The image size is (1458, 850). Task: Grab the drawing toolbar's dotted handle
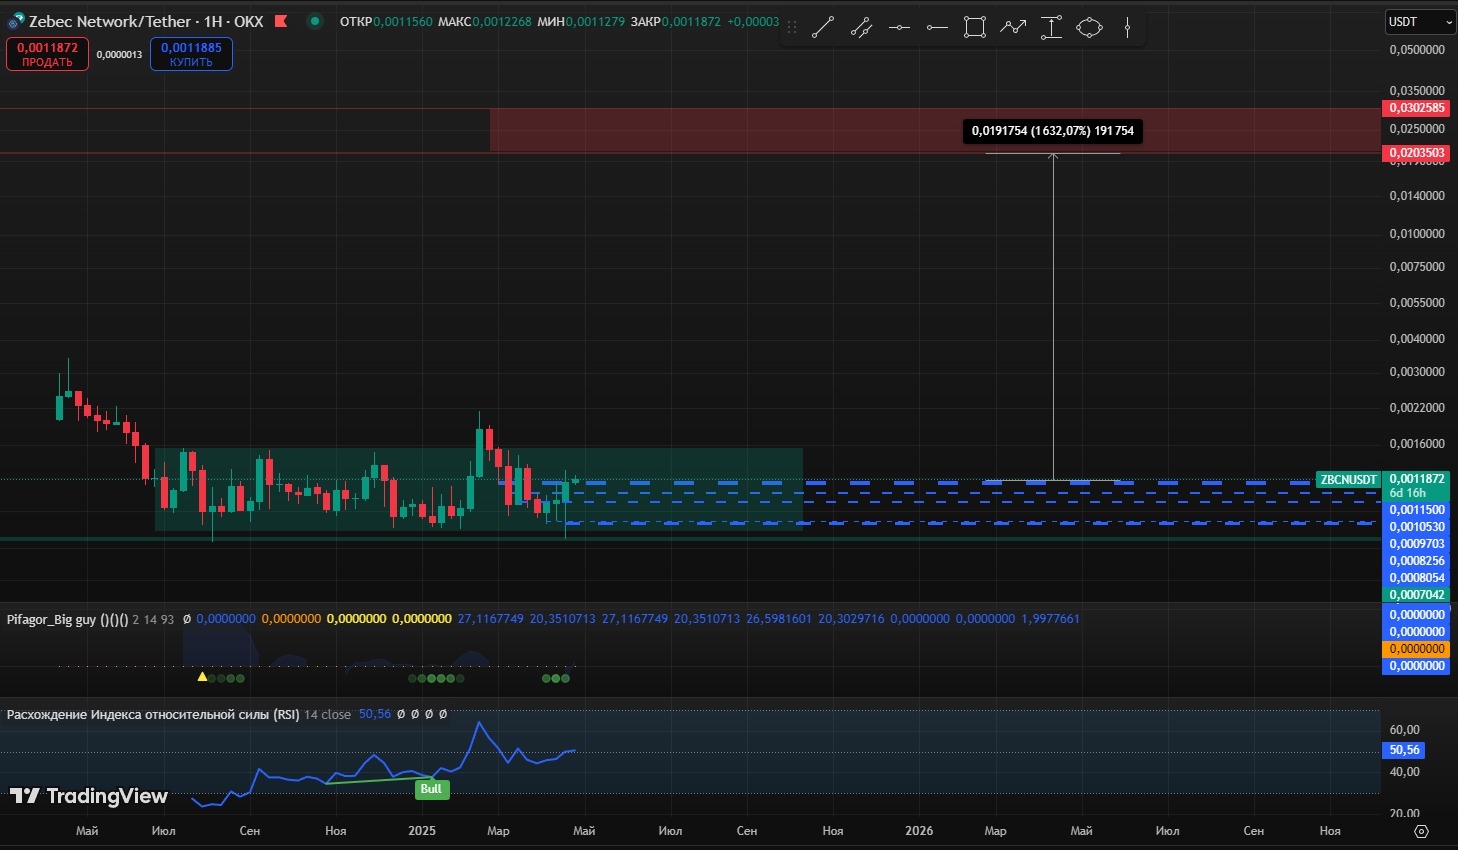[x=792, y=28]
